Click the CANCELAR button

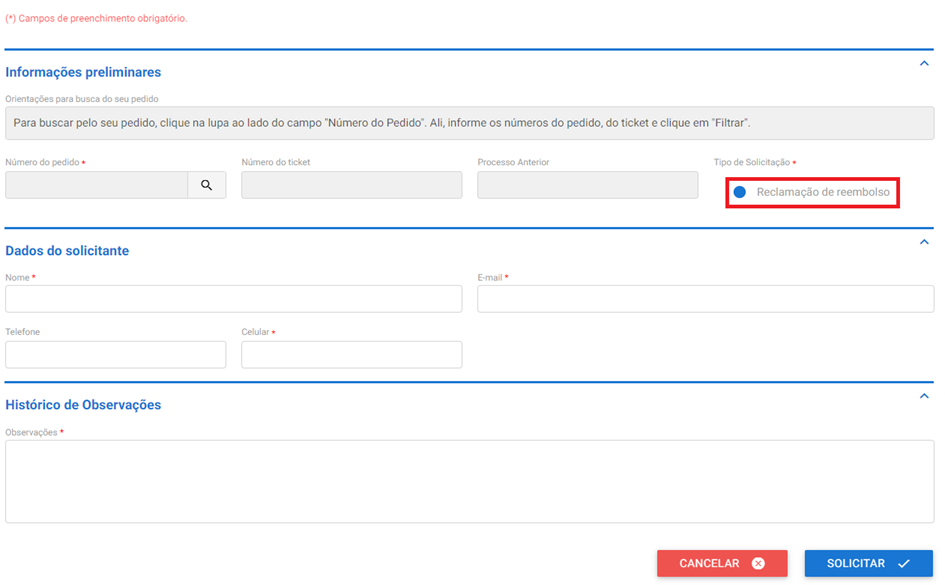click(722, 563)
